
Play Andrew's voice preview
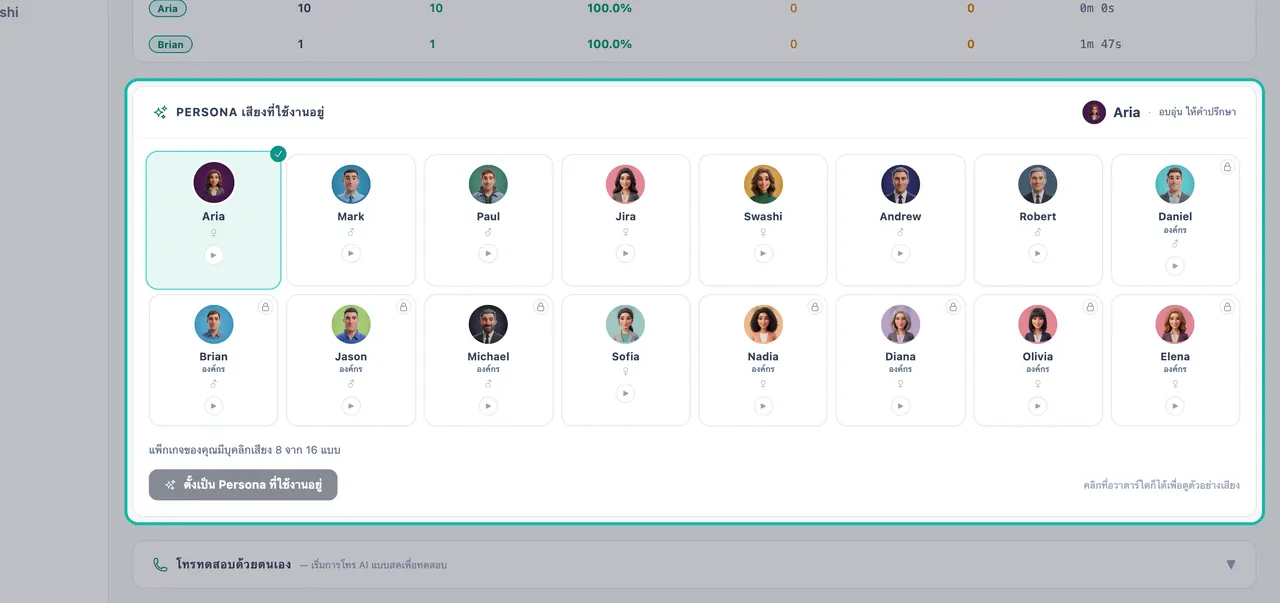(x=900, y=253)
